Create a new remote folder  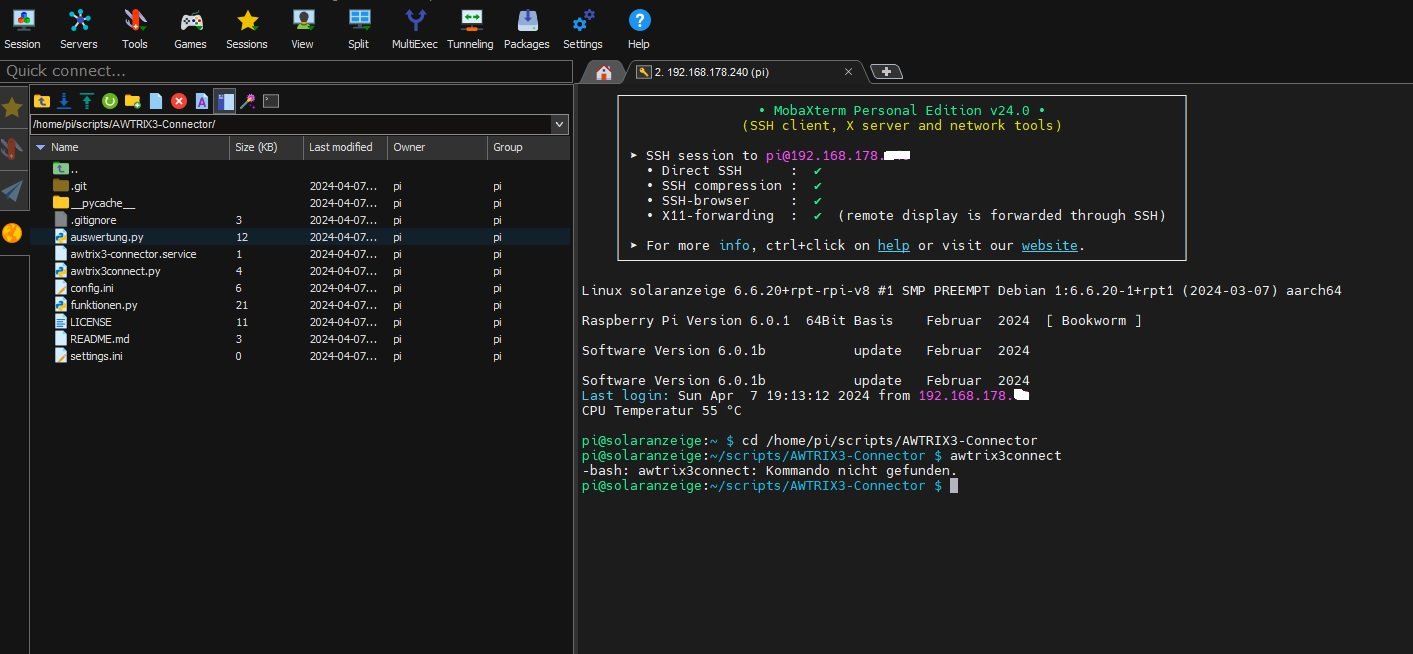pos(132,101)
